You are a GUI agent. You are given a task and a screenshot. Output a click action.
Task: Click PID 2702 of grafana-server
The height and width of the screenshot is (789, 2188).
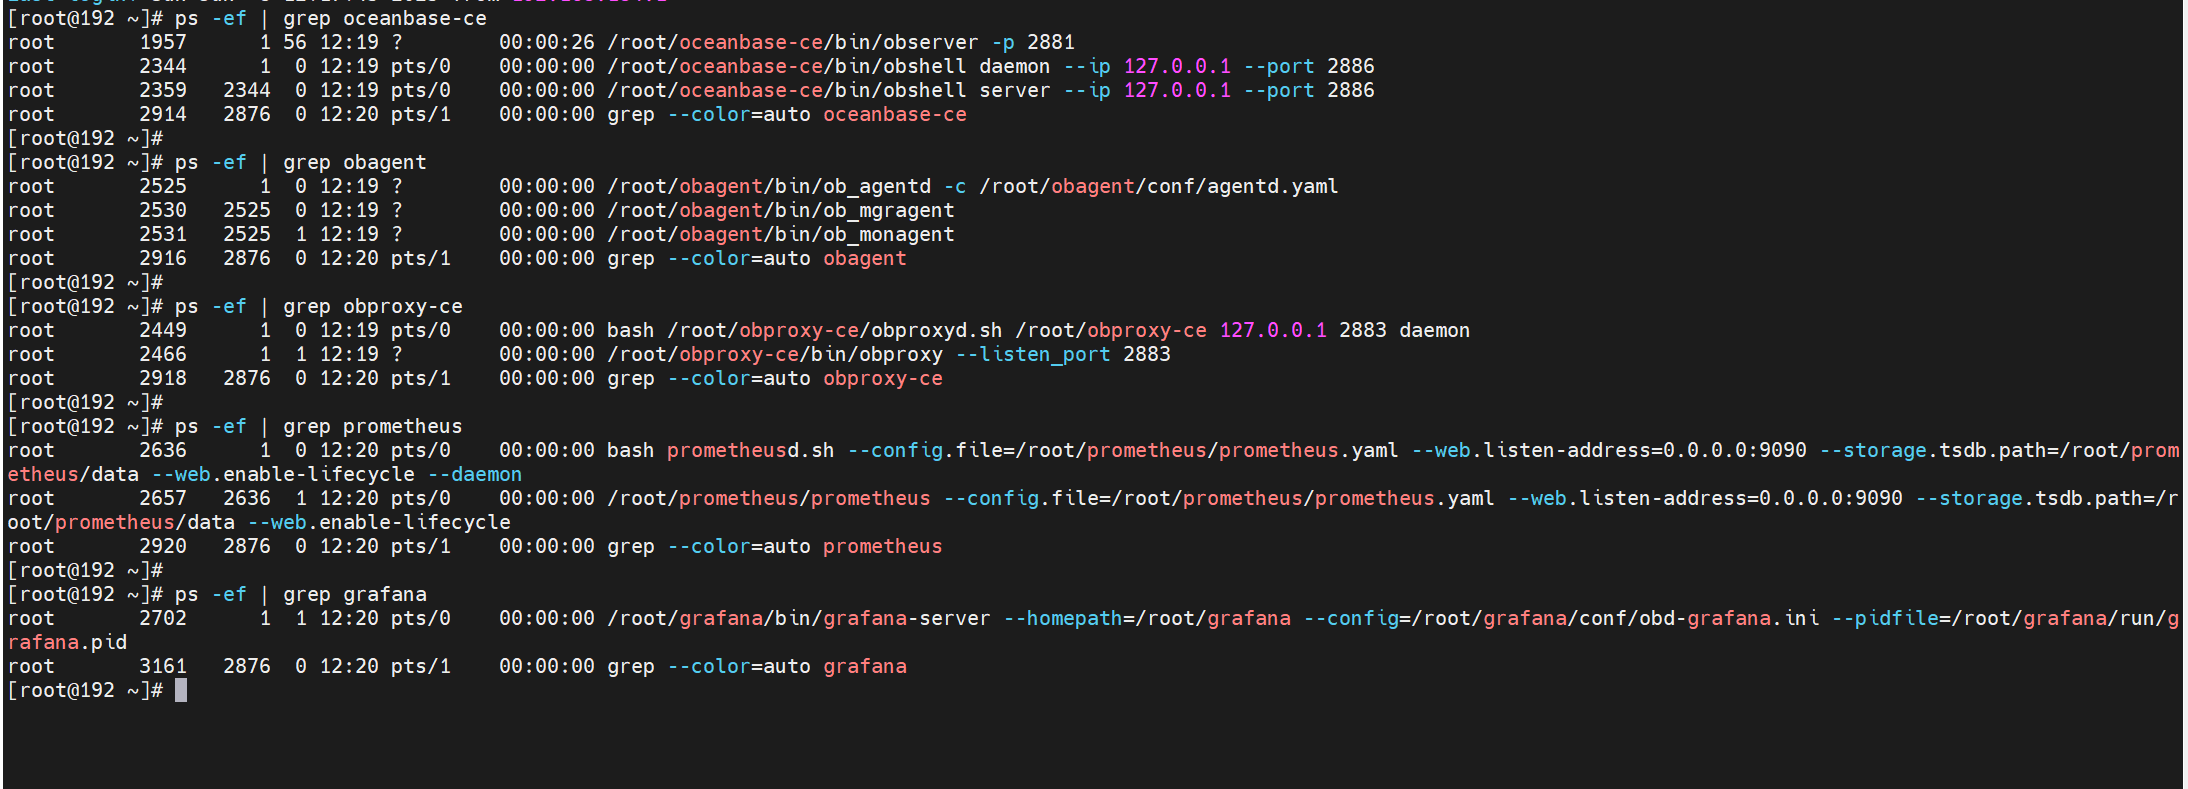(x=163, y=618)
